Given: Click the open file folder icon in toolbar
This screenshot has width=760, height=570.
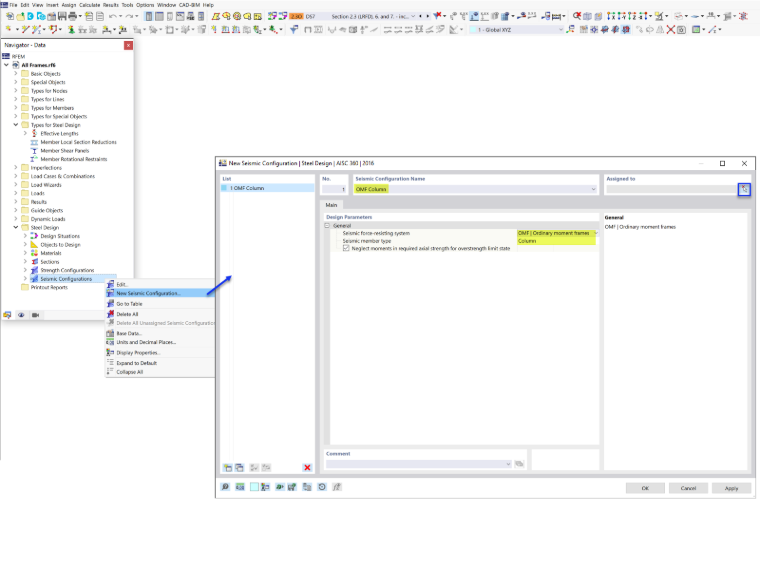Looking at the screenshot, I should point(20,16).
